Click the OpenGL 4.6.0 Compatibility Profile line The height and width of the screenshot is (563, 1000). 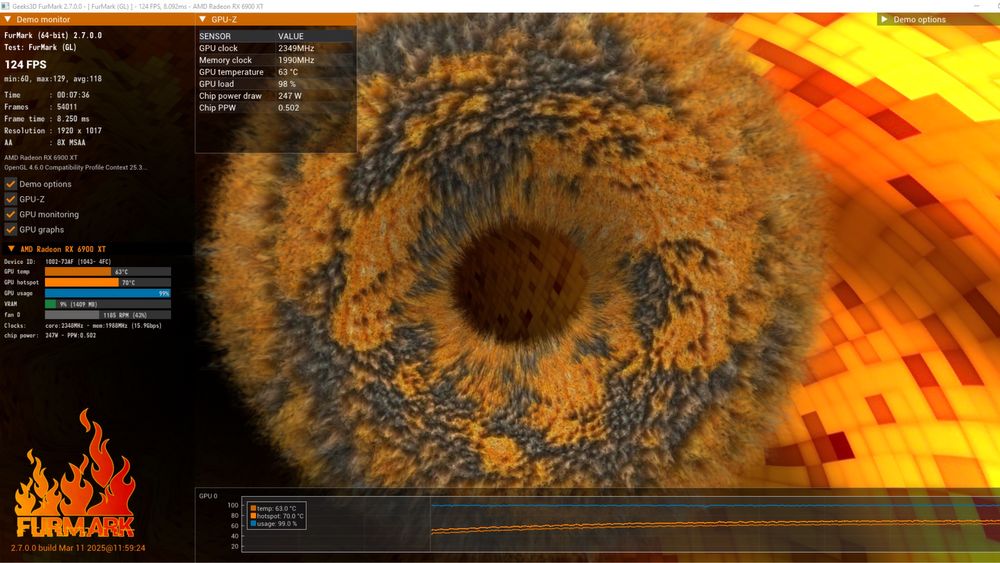[x=75, y=168]
